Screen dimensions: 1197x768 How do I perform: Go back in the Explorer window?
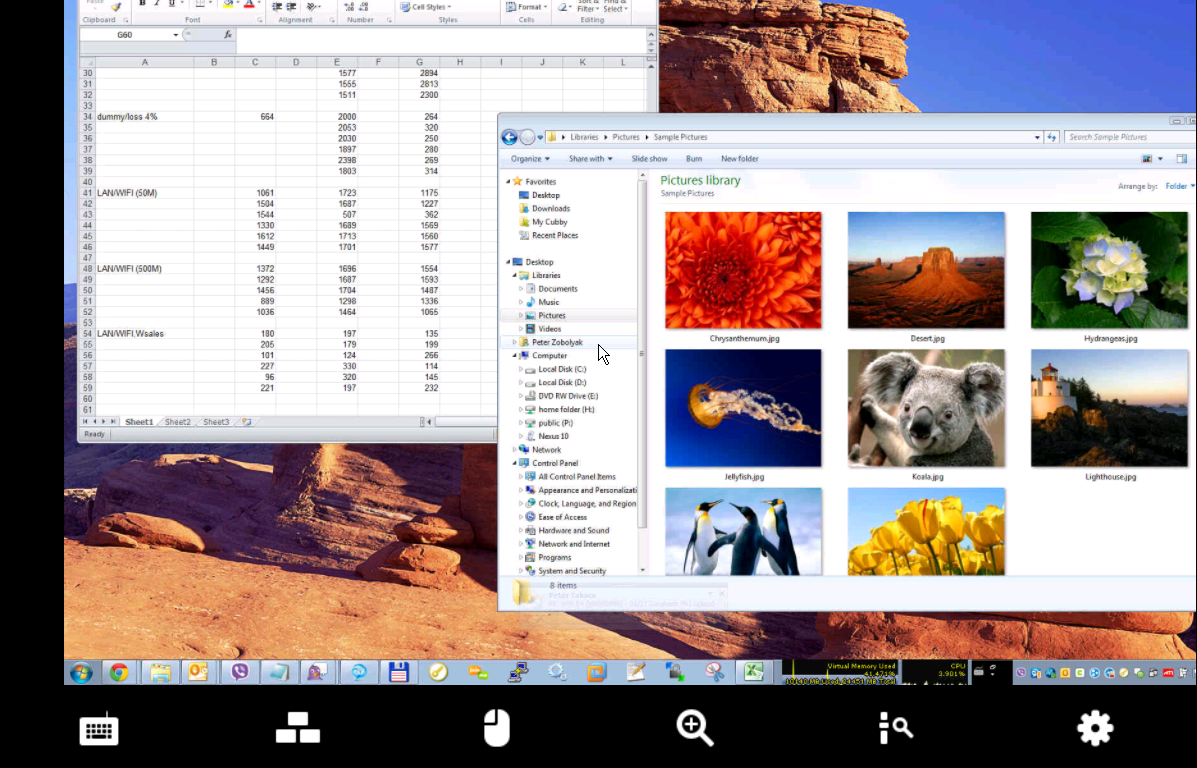[x=509, y=137]
